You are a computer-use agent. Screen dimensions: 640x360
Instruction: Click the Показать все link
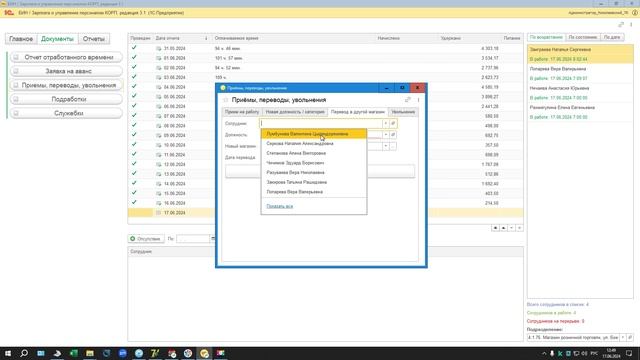pos(280,207)
